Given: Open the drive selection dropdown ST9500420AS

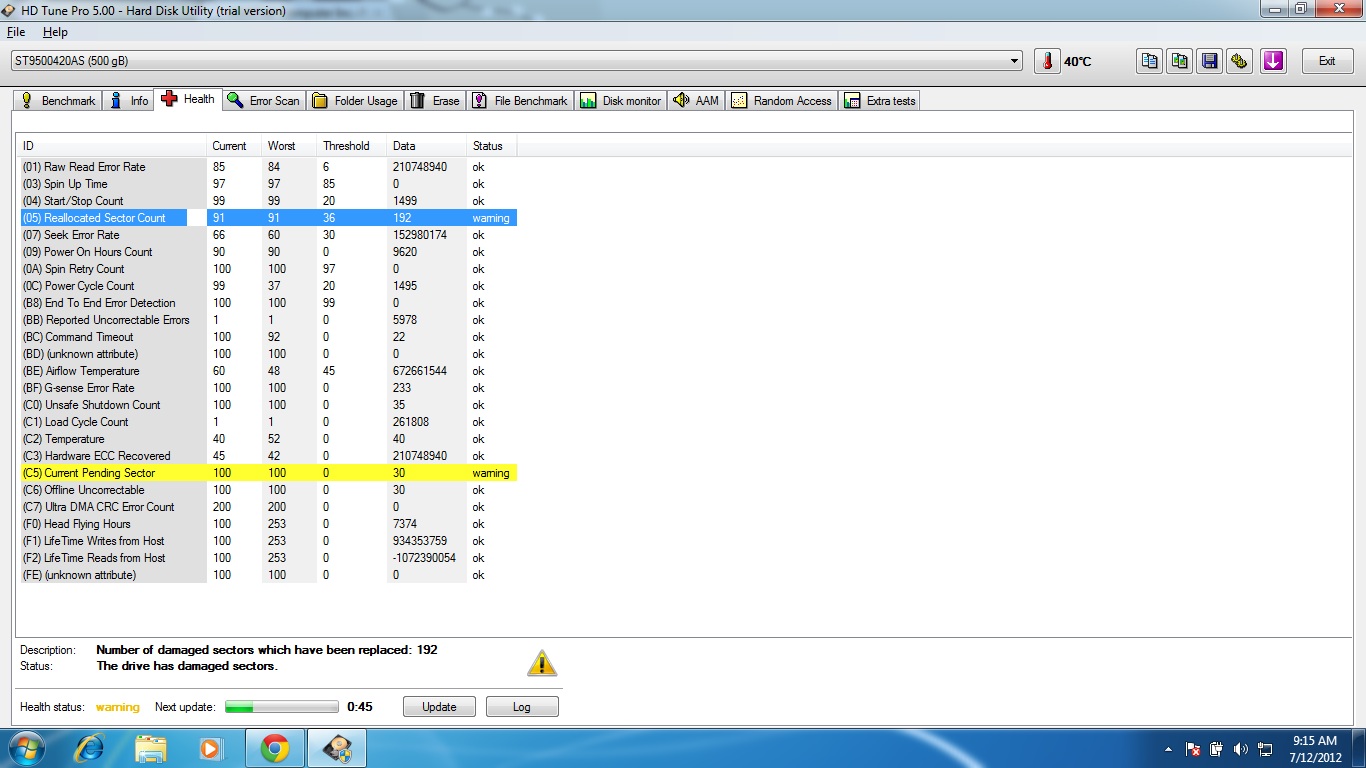Looking at the screenshot, I should click(516, 61).
